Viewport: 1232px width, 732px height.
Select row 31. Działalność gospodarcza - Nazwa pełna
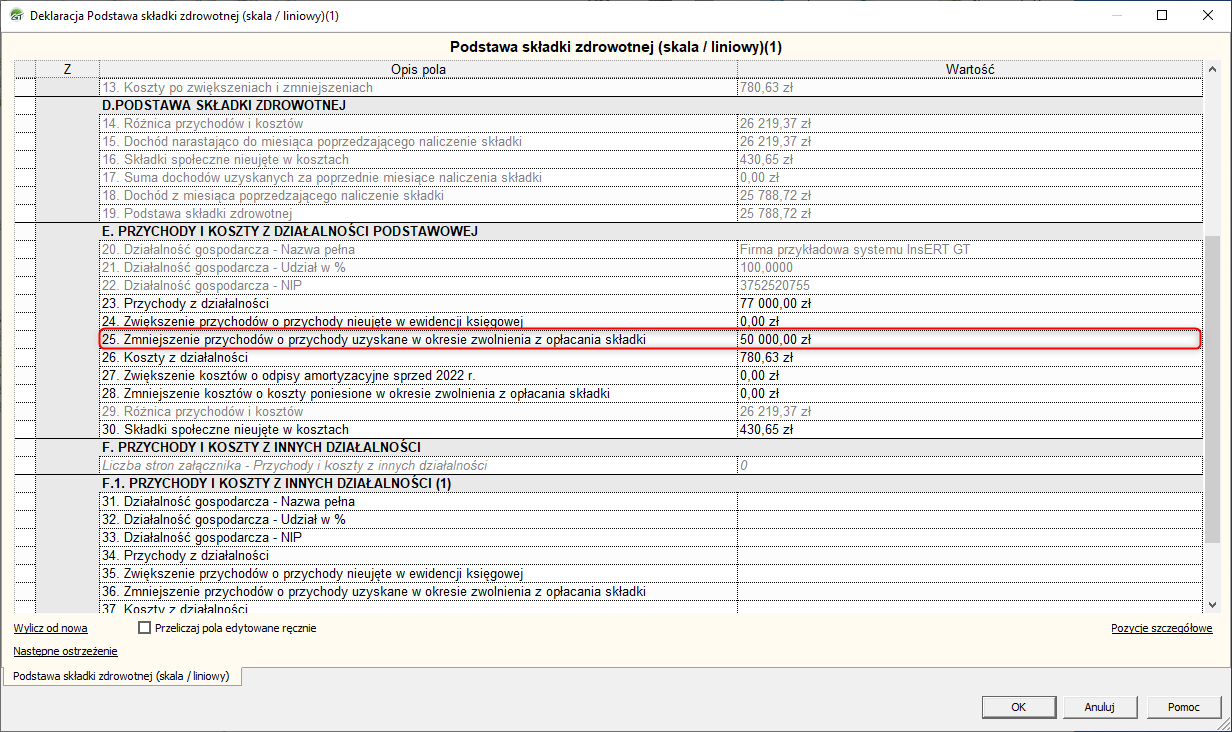418,501
